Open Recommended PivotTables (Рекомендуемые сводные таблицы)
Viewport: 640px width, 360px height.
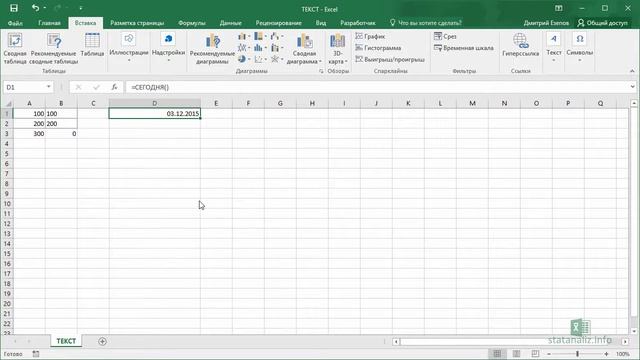click(x=54, y=49)
